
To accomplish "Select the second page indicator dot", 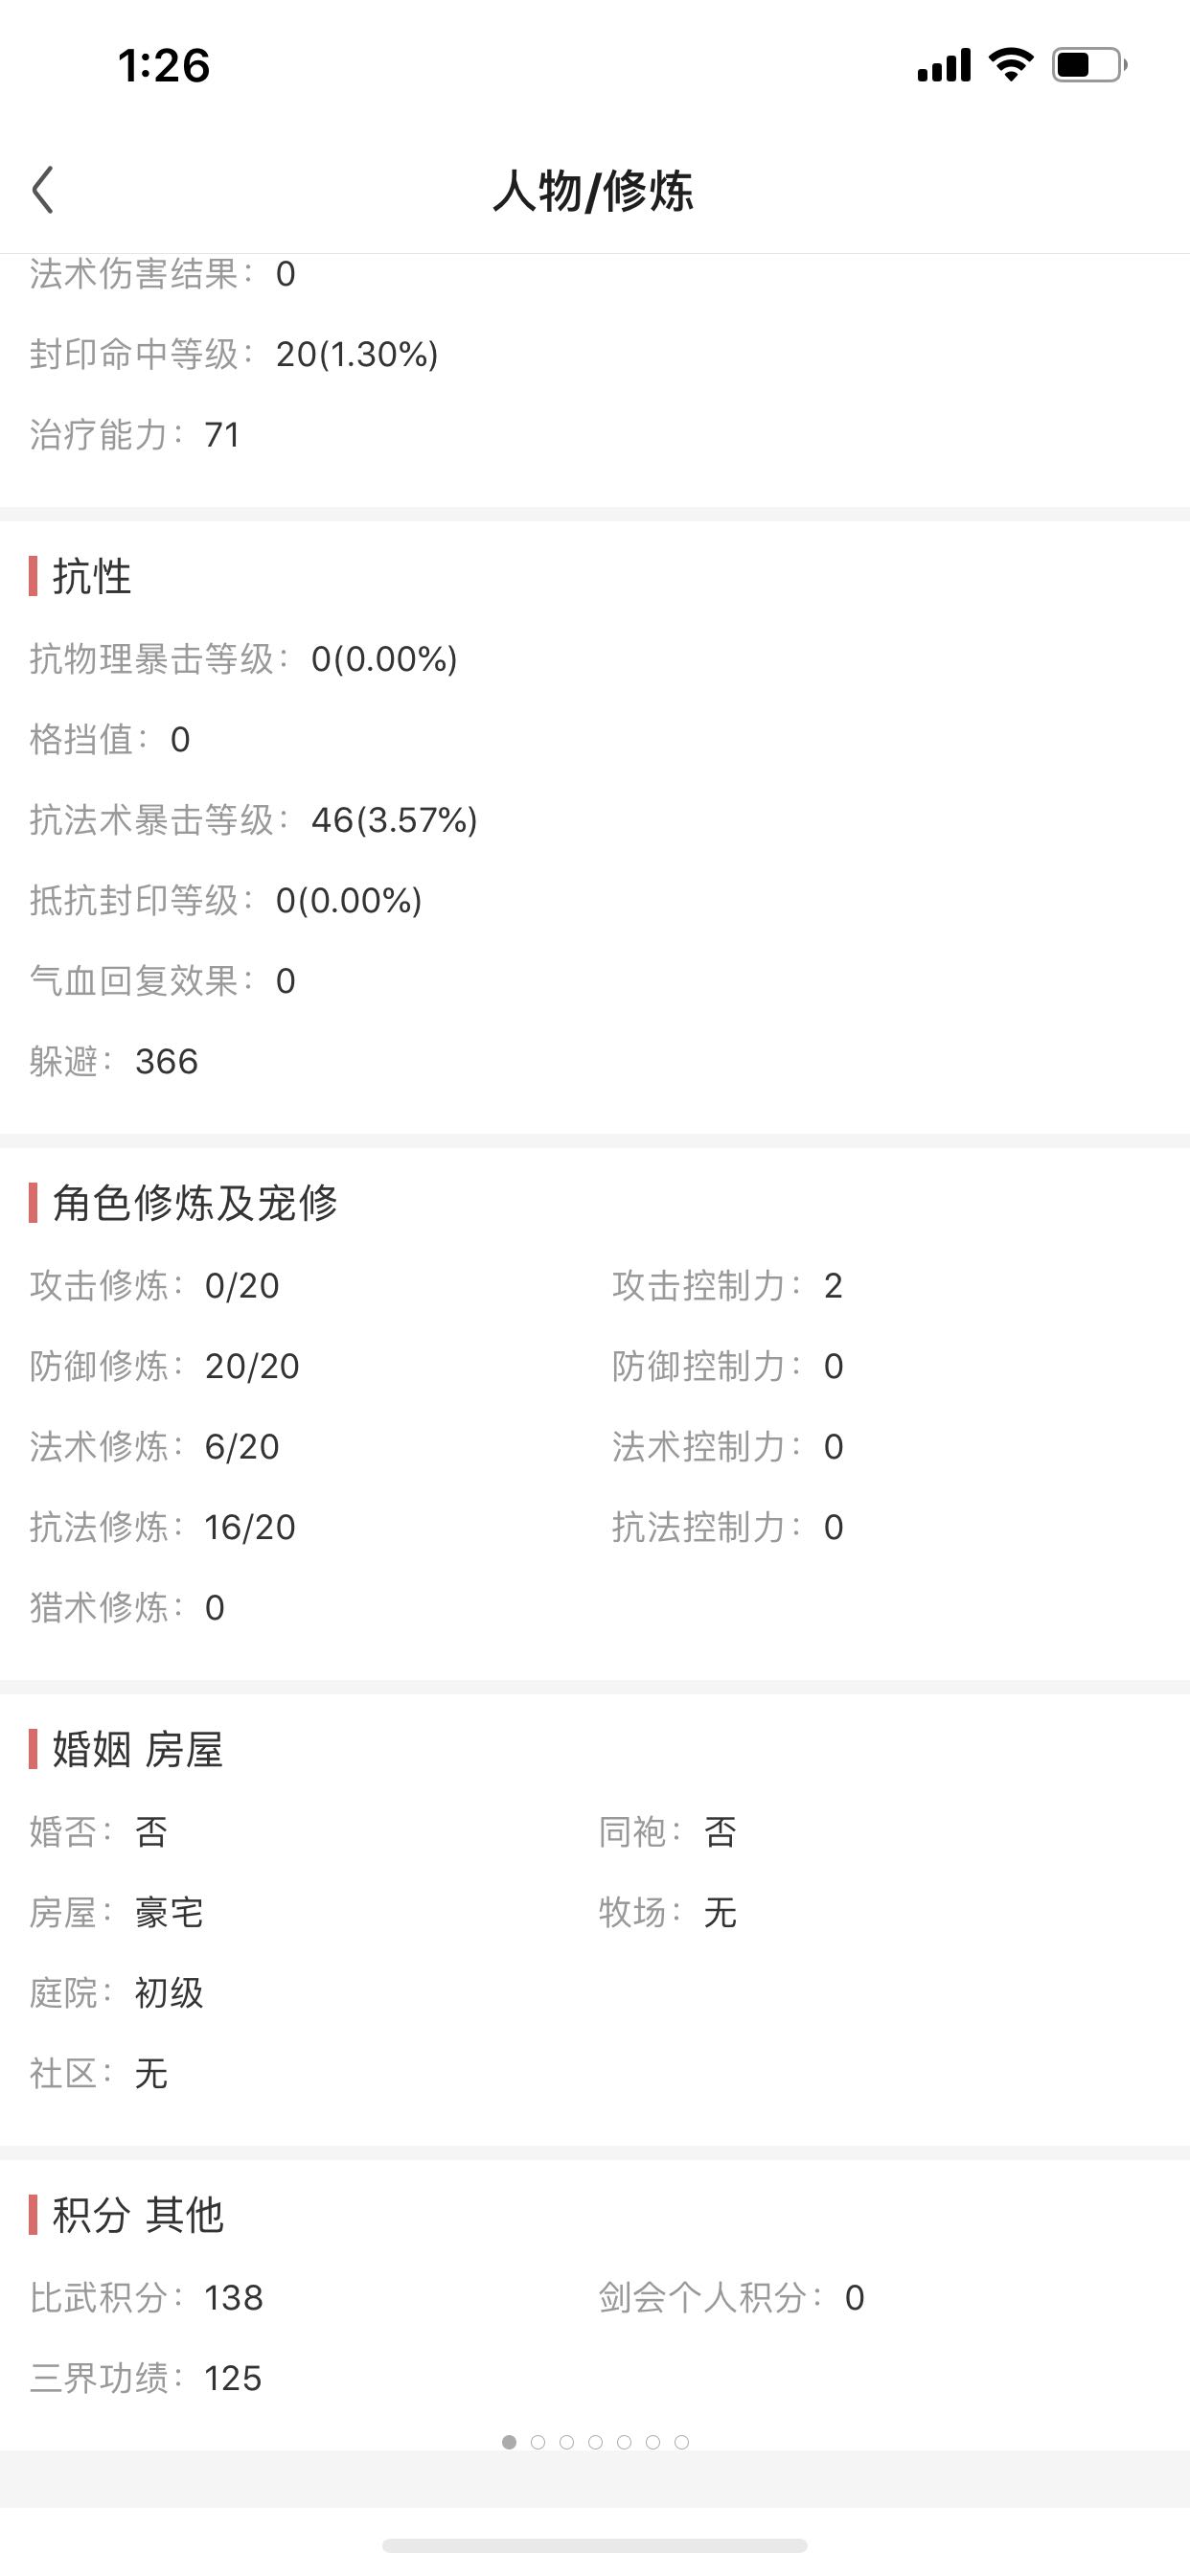I will coord(538,2442).
